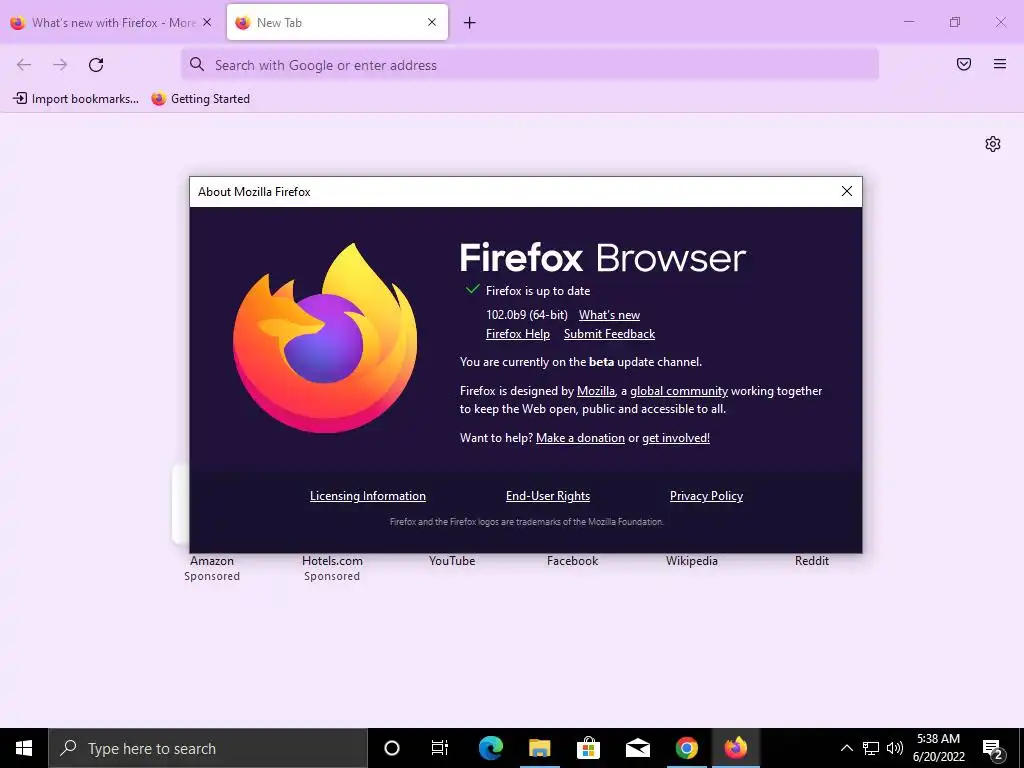This screenshot has width=1024, height=768.
Task: Select the New Tab tab
Action: coord(337,23)
